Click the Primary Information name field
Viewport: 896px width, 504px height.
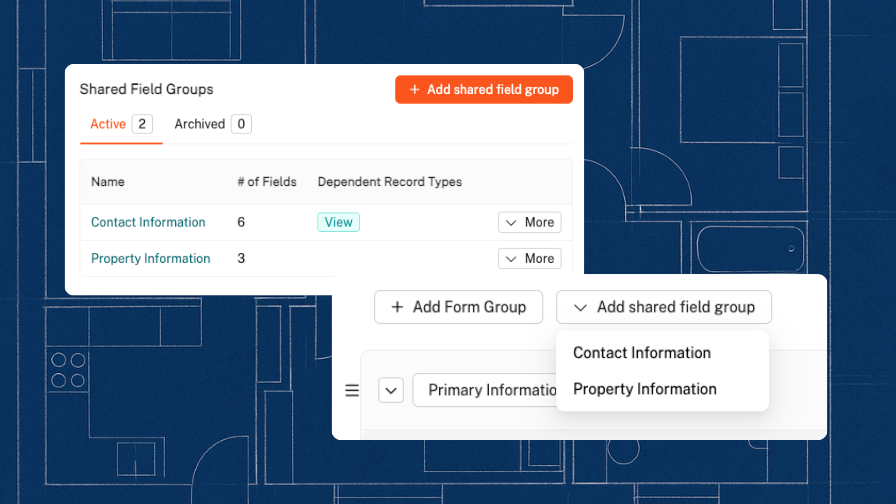pyautogui.click(x=487, y=391)
